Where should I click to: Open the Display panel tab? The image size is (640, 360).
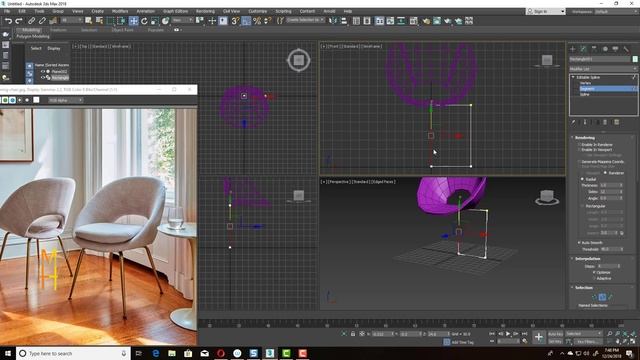click(616, 49)
